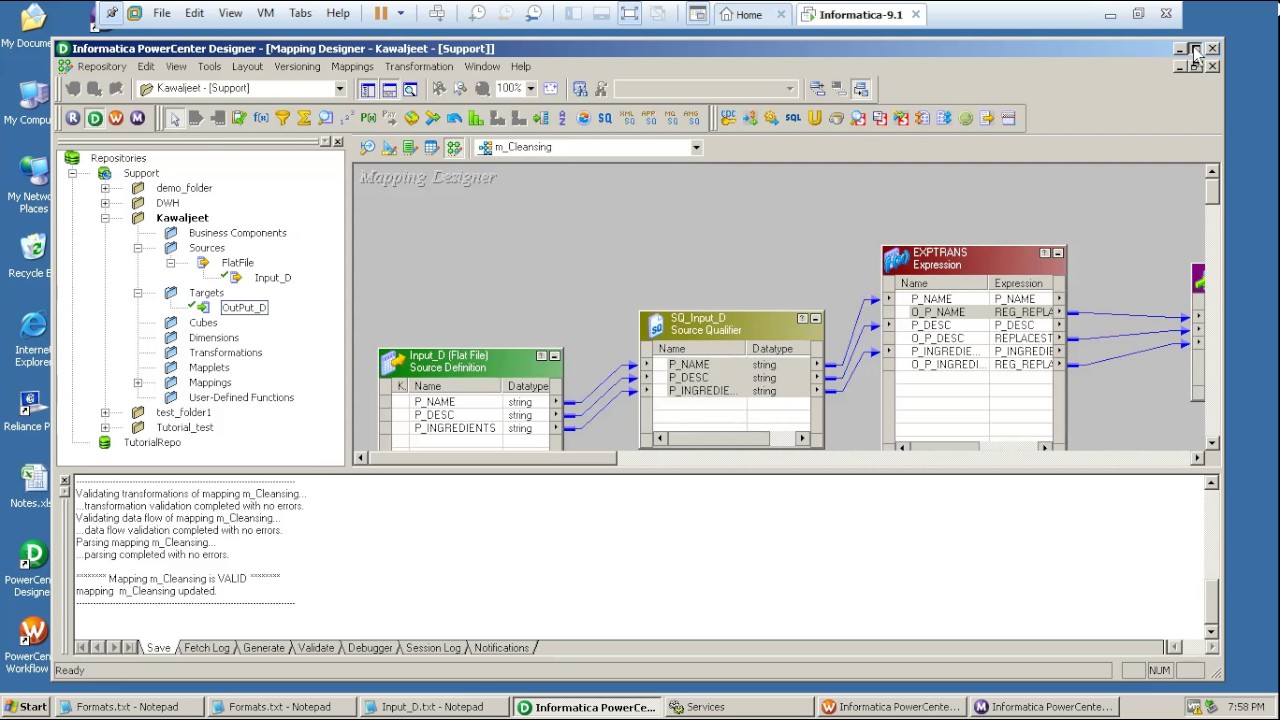Image resolution: width=1280 pixels, height=720 pixels.
Task: Collapse the Kawaljeet folder node
Action: click(105, 218)
